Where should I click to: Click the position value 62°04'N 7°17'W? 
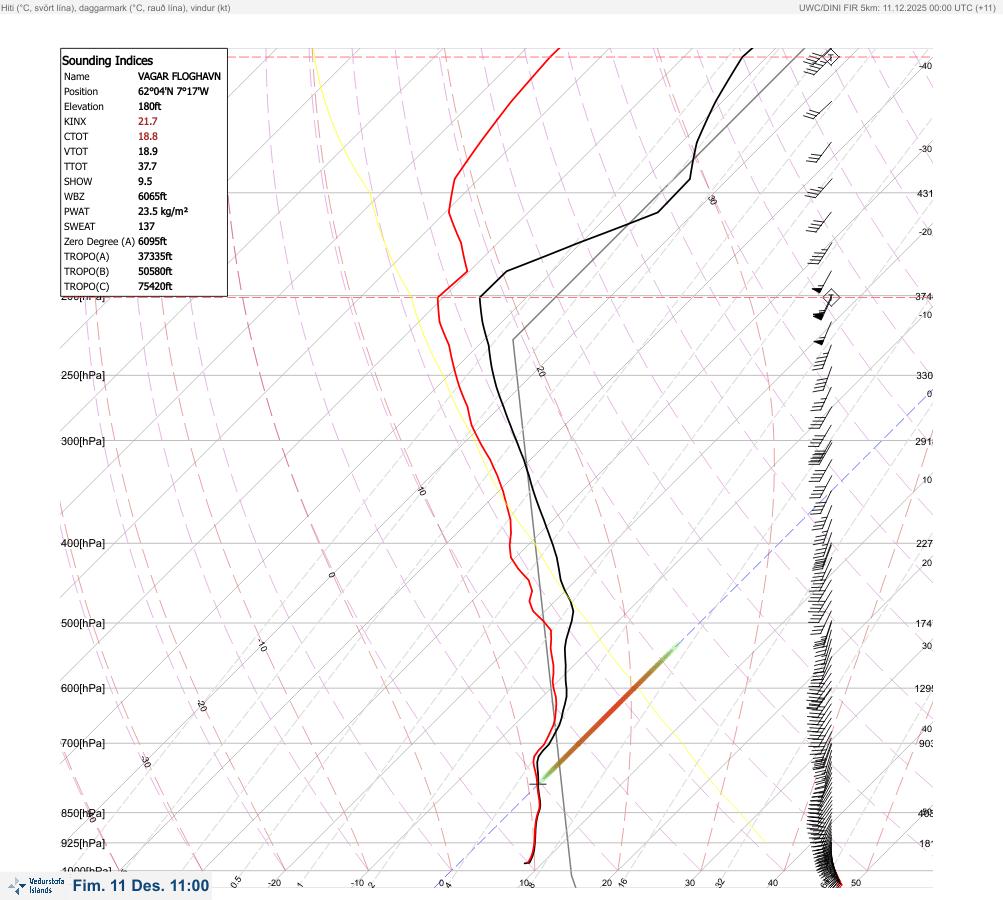pos(173,91)
